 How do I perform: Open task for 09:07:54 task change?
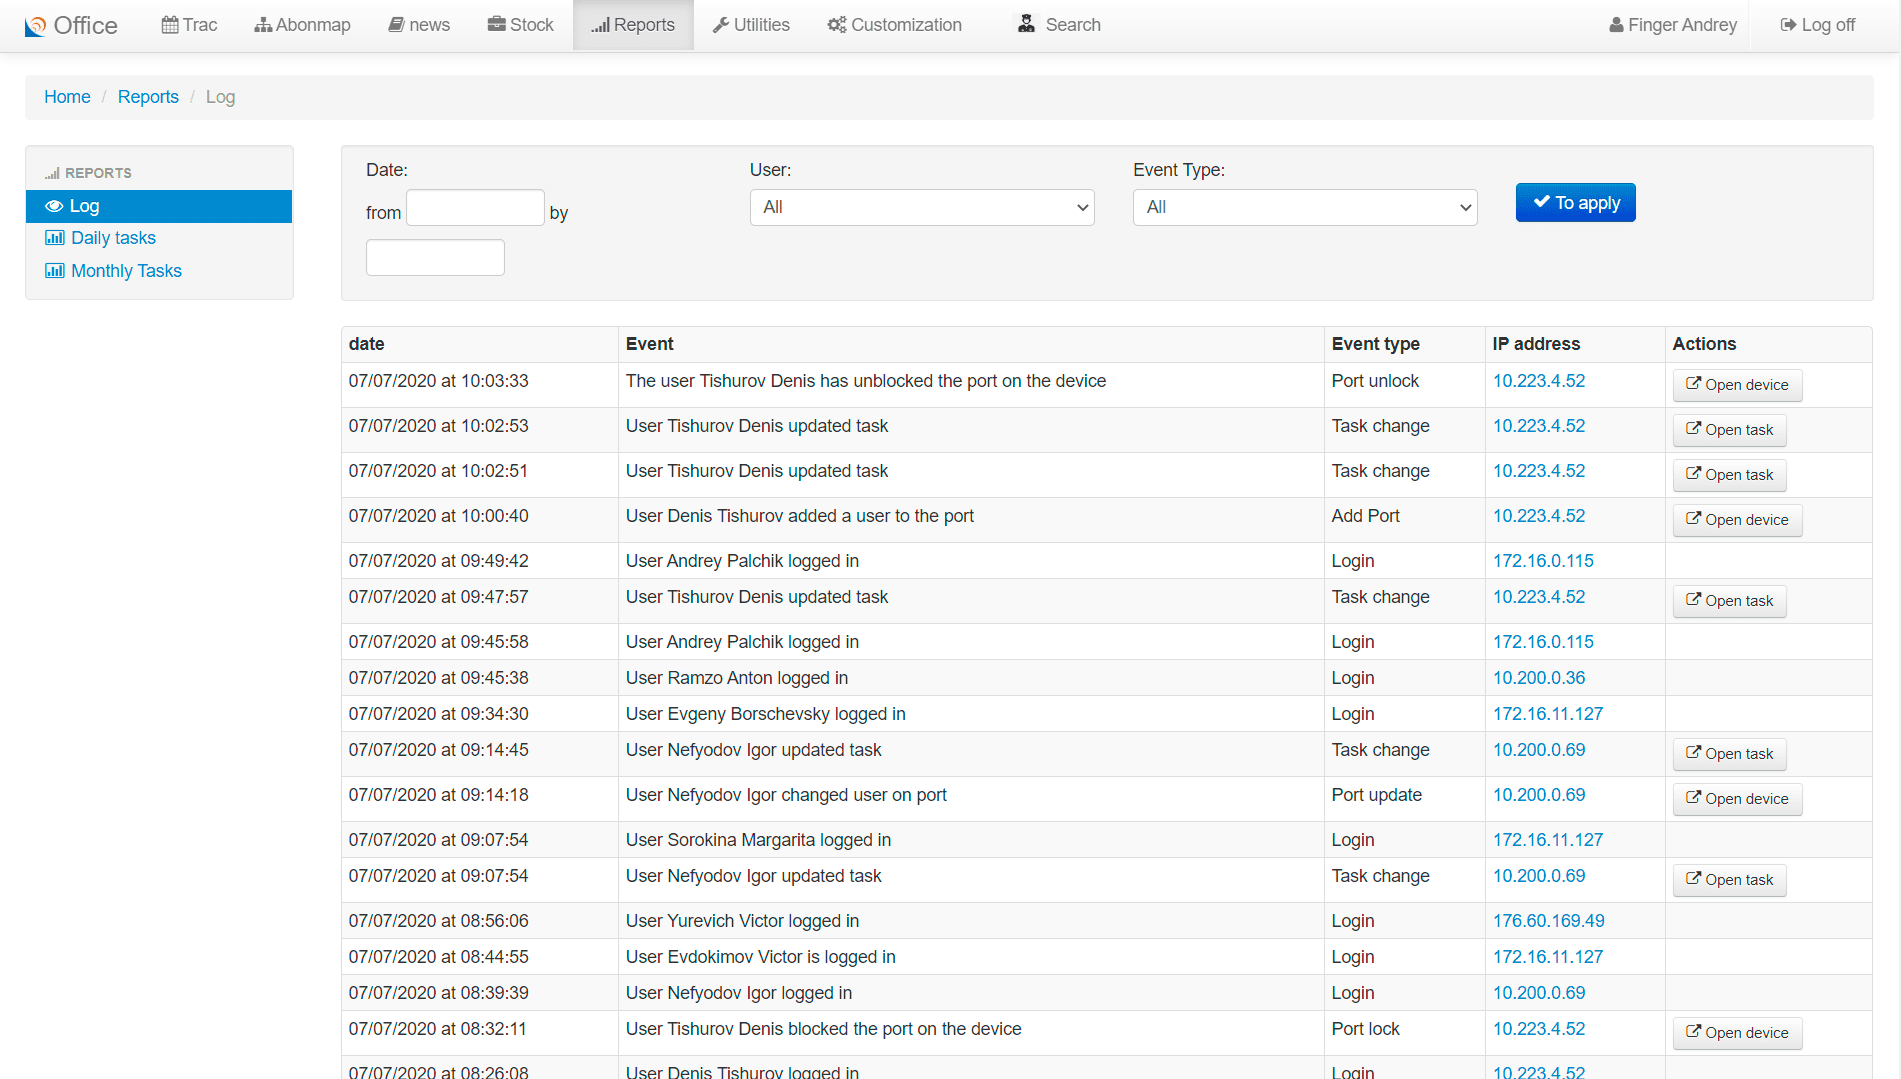[x=1730, y=880]
